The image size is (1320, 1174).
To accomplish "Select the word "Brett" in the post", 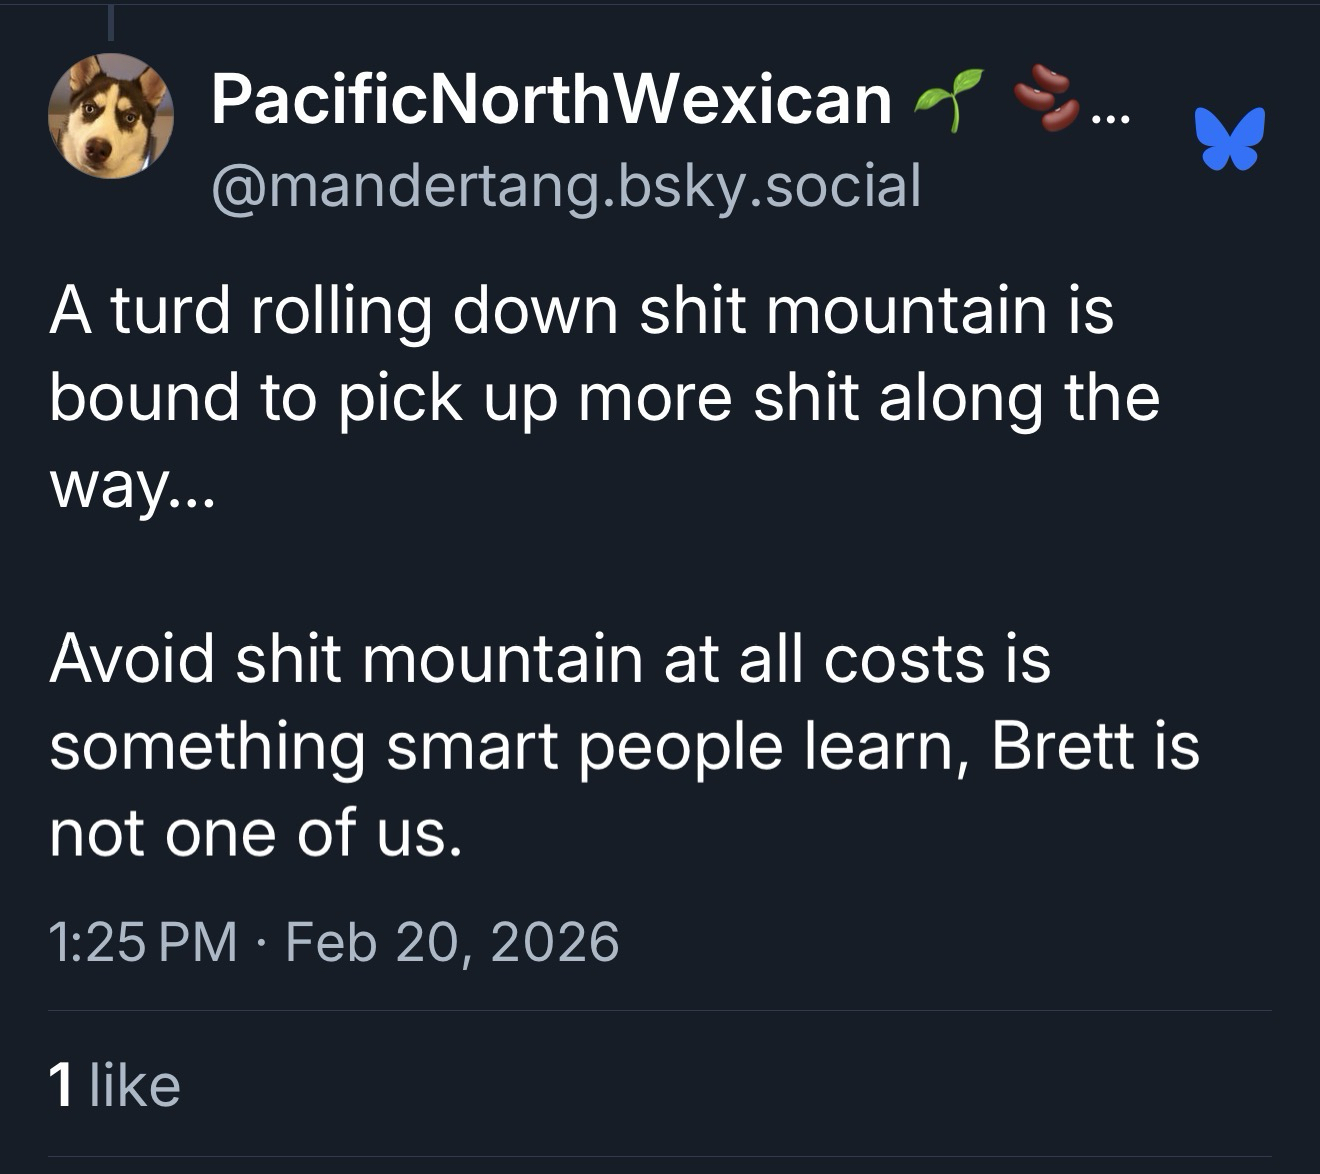I will [x=1062, y=746].
